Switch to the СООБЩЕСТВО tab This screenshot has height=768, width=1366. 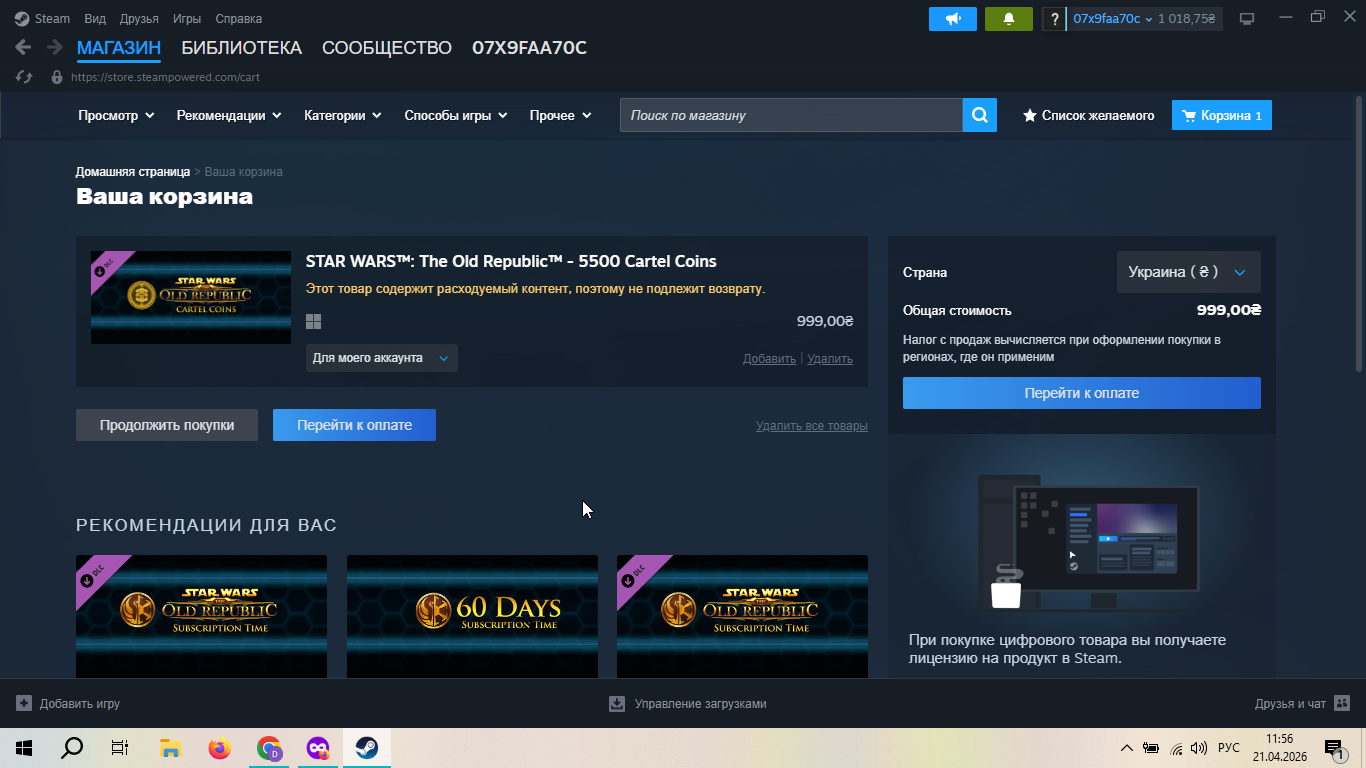[387, 48]
